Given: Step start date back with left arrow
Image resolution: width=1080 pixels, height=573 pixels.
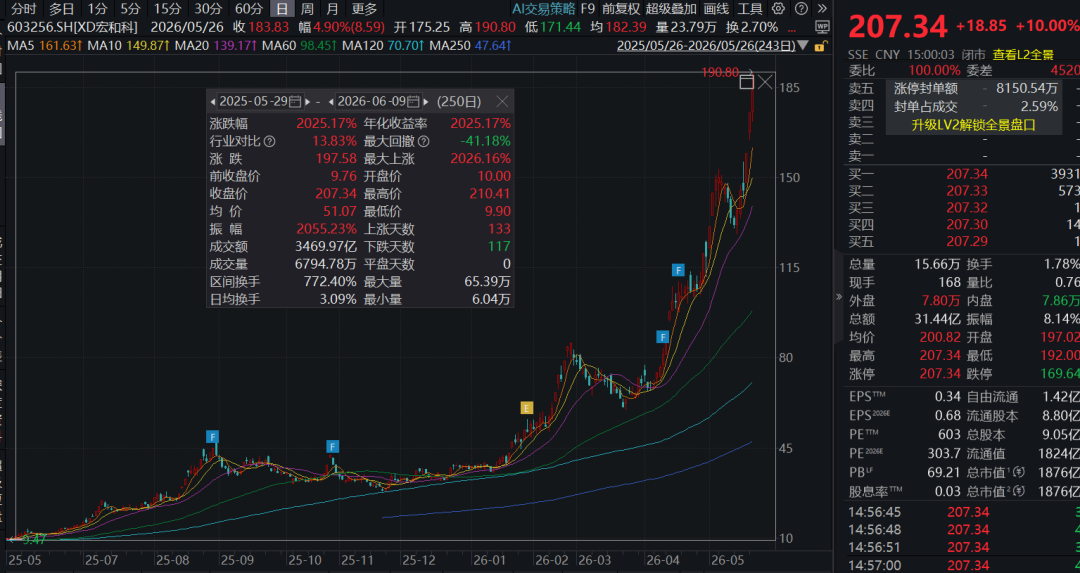Looking at the screenshot, I should coord(213,102).
